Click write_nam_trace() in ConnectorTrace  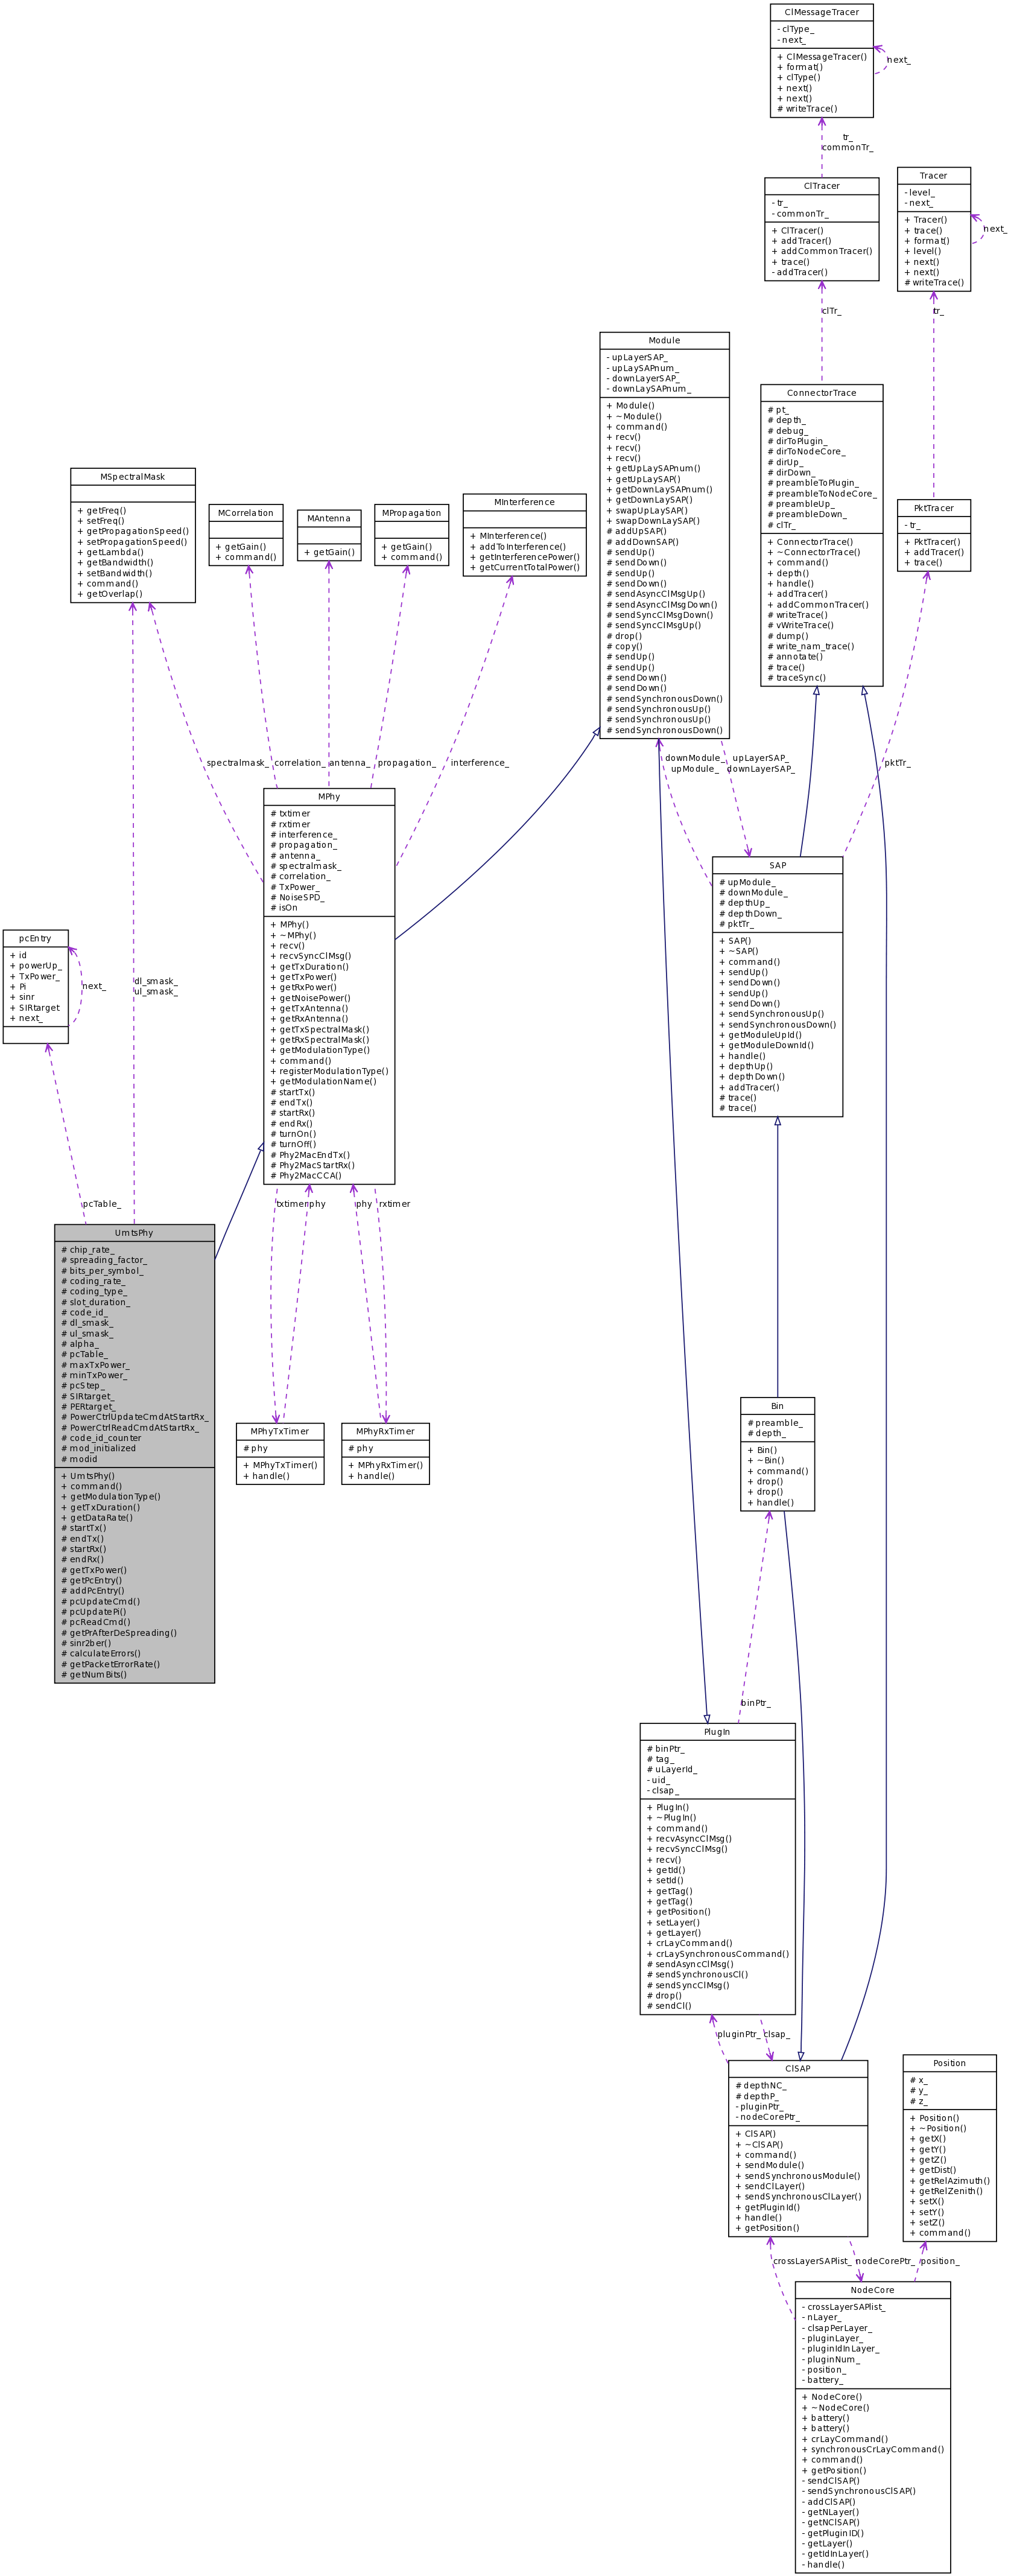tap(811, 646)
